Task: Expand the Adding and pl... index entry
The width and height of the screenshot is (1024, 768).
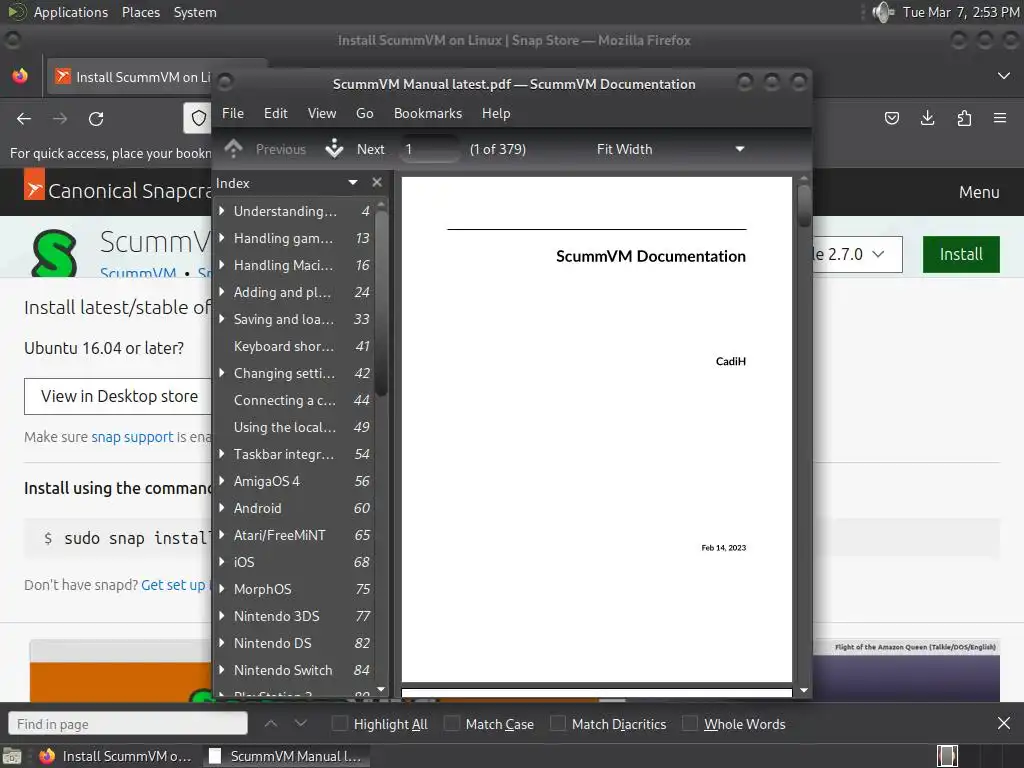Action: click(x=221, y=291)
